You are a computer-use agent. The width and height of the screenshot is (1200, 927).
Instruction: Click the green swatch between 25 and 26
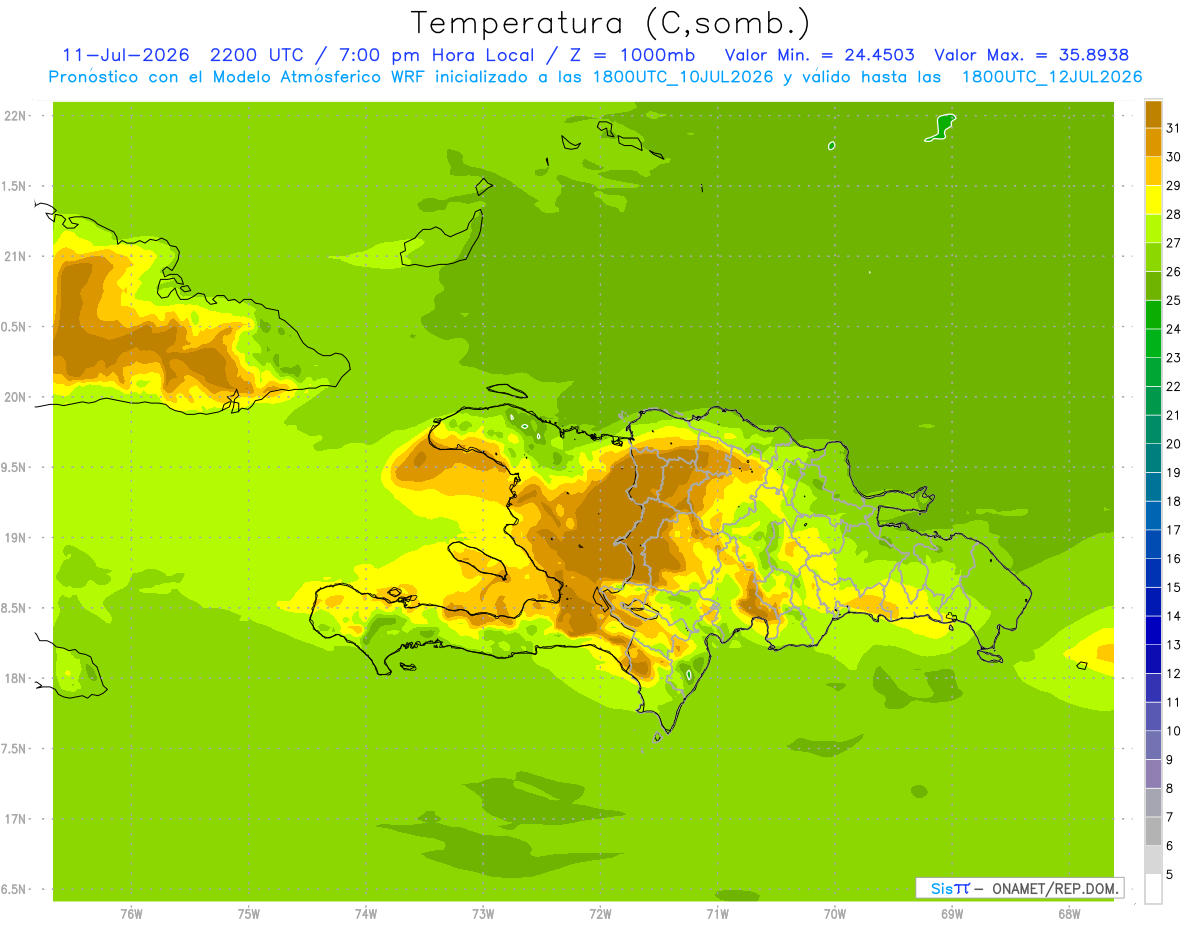pos(1153,286)
